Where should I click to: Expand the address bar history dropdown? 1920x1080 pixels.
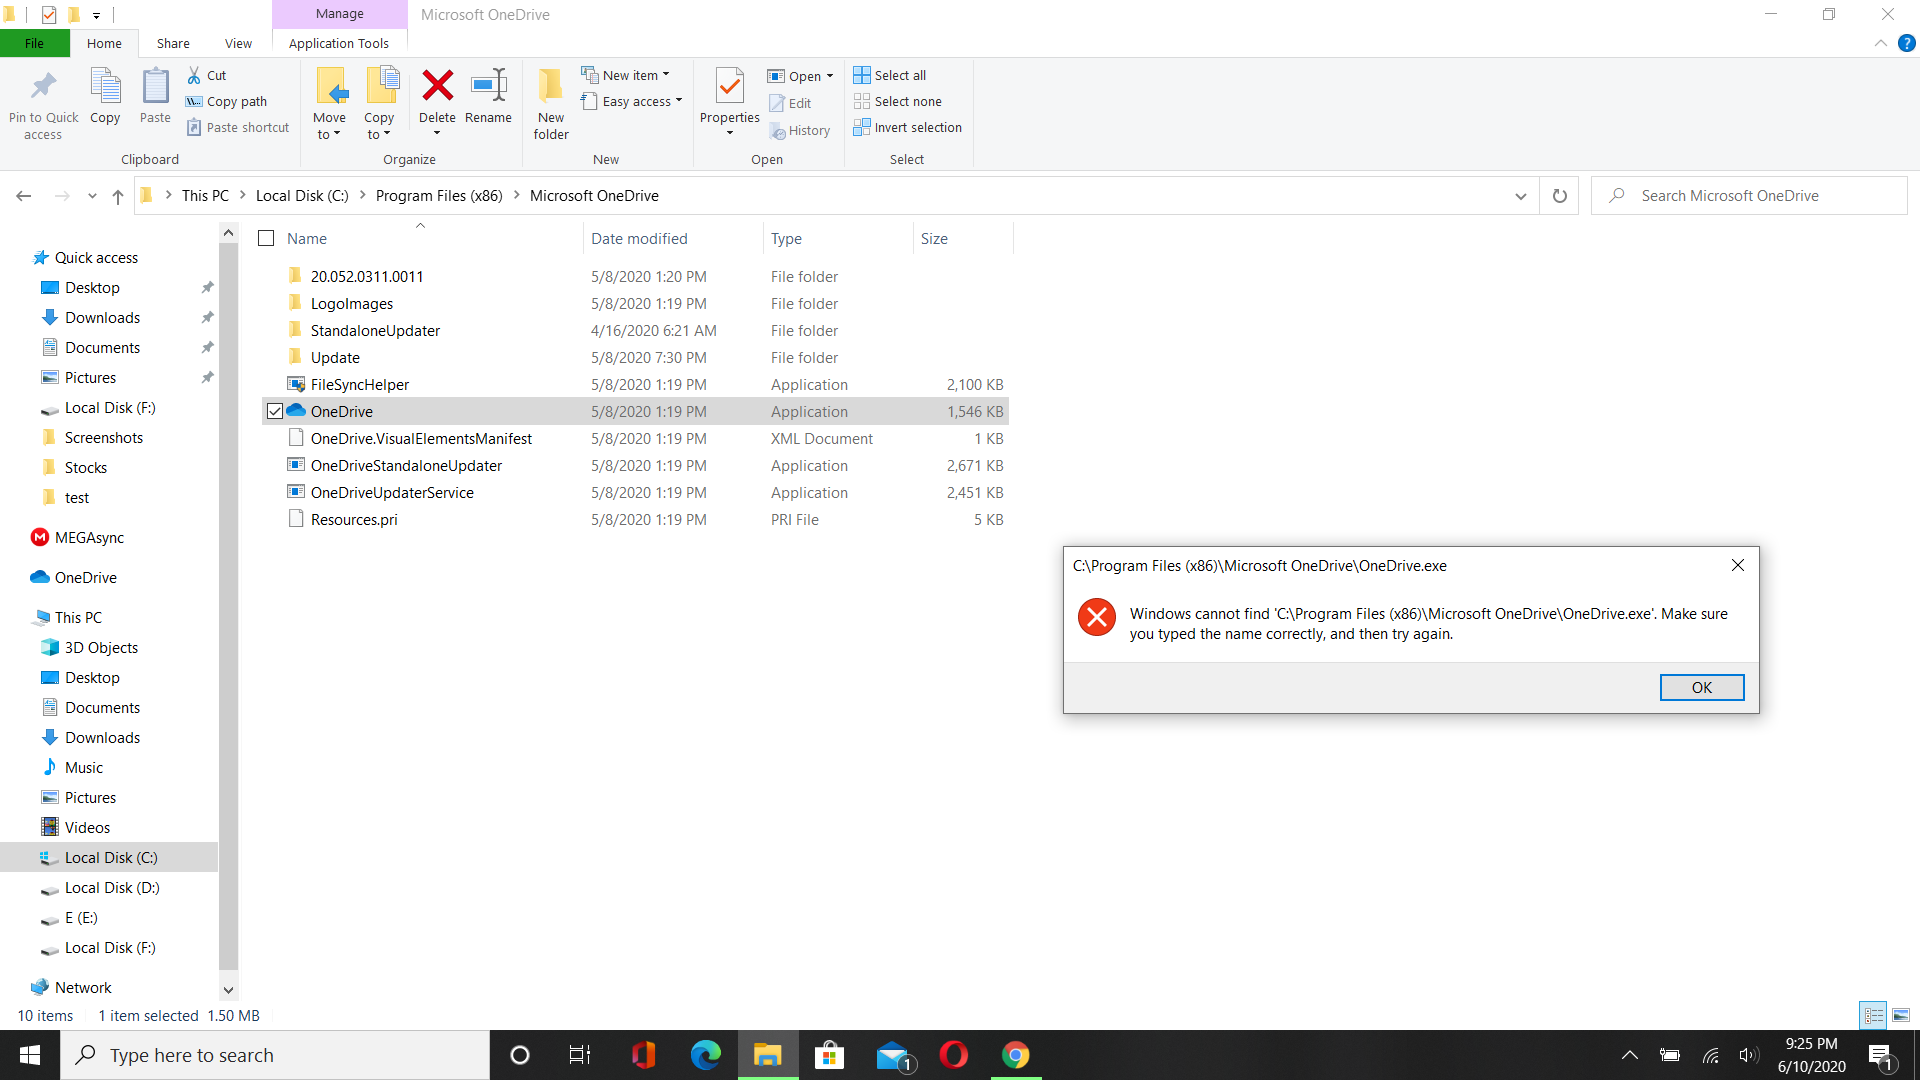coord(1520,196)
